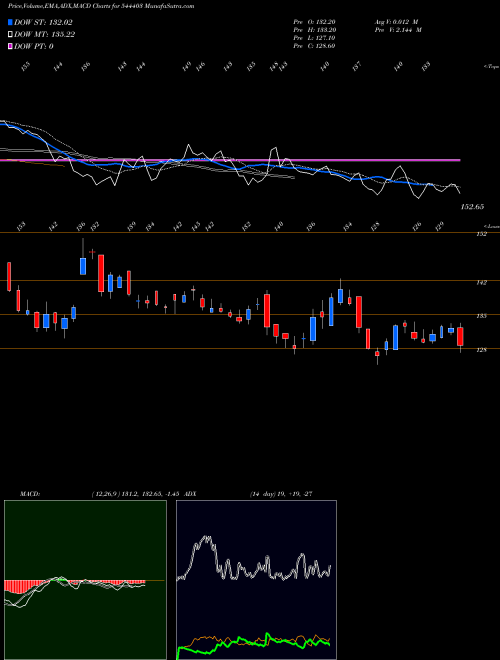
Task: Click inside the dark-blue ADX indicator panel
Action: (256, 580)
